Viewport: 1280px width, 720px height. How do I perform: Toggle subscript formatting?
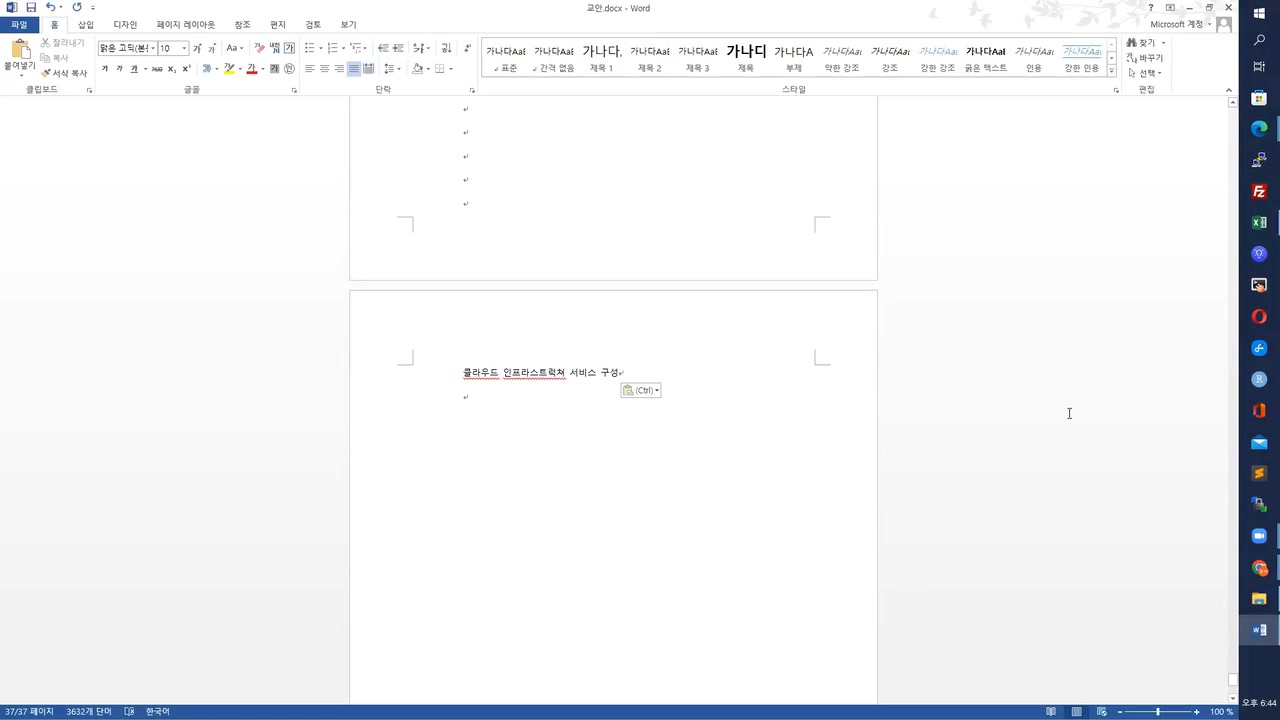tap(171, 69)
